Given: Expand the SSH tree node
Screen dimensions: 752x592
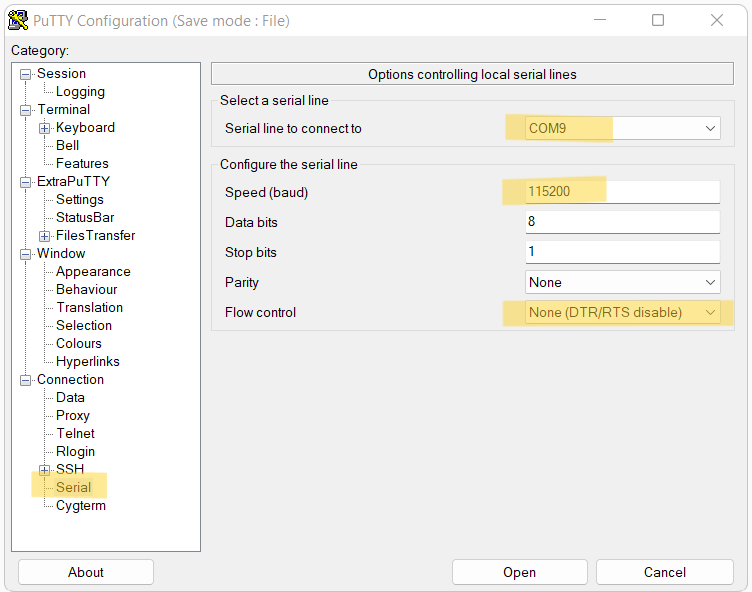Looking at the screenshot, I should tap(45, 470).
